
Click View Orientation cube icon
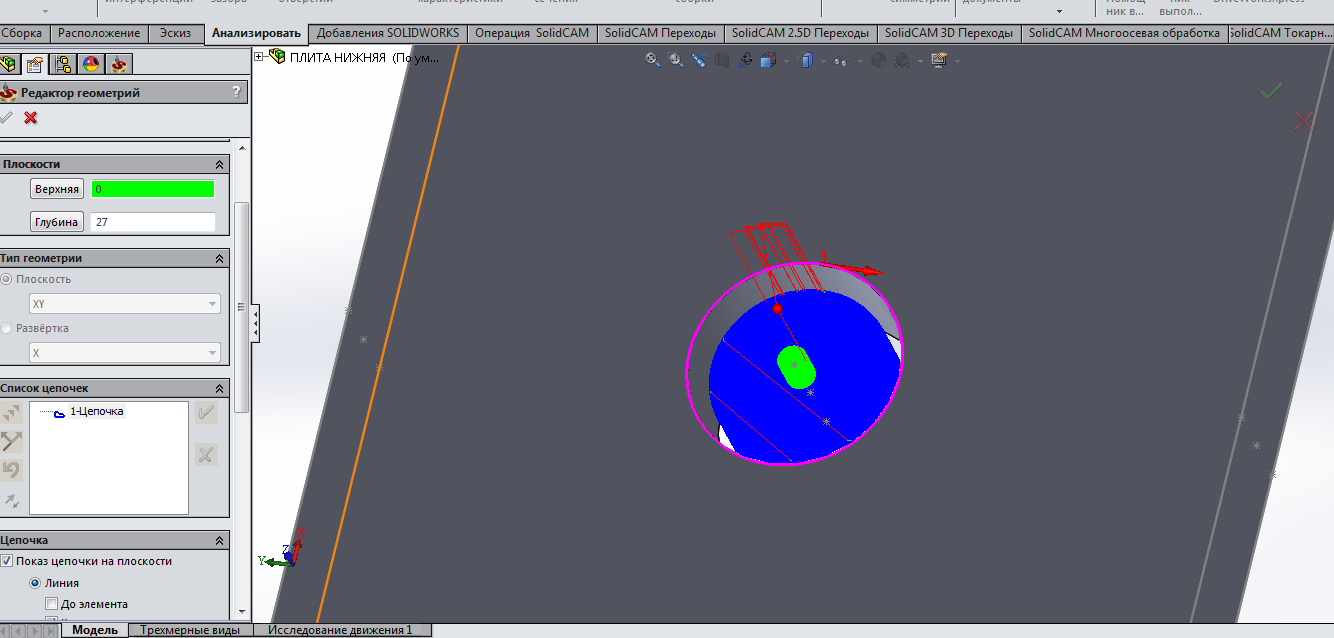(768, 60)
